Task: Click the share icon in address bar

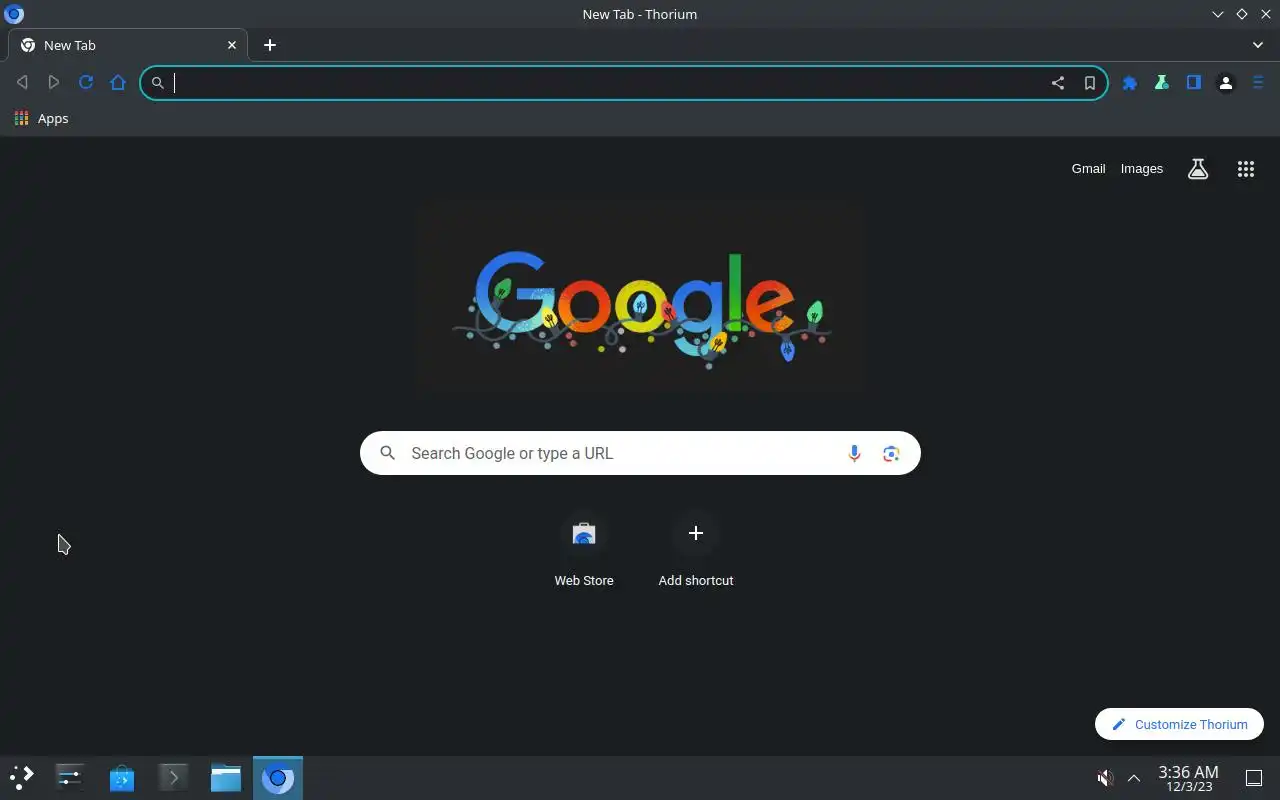Action: tap(1058, 83)
